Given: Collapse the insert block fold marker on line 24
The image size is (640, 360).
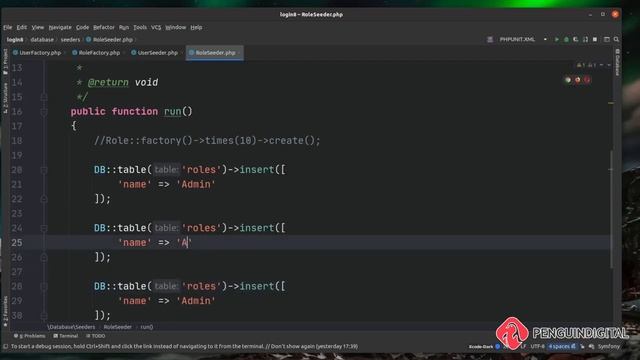Looking at the screenshot, I should (x=44, y=228).
